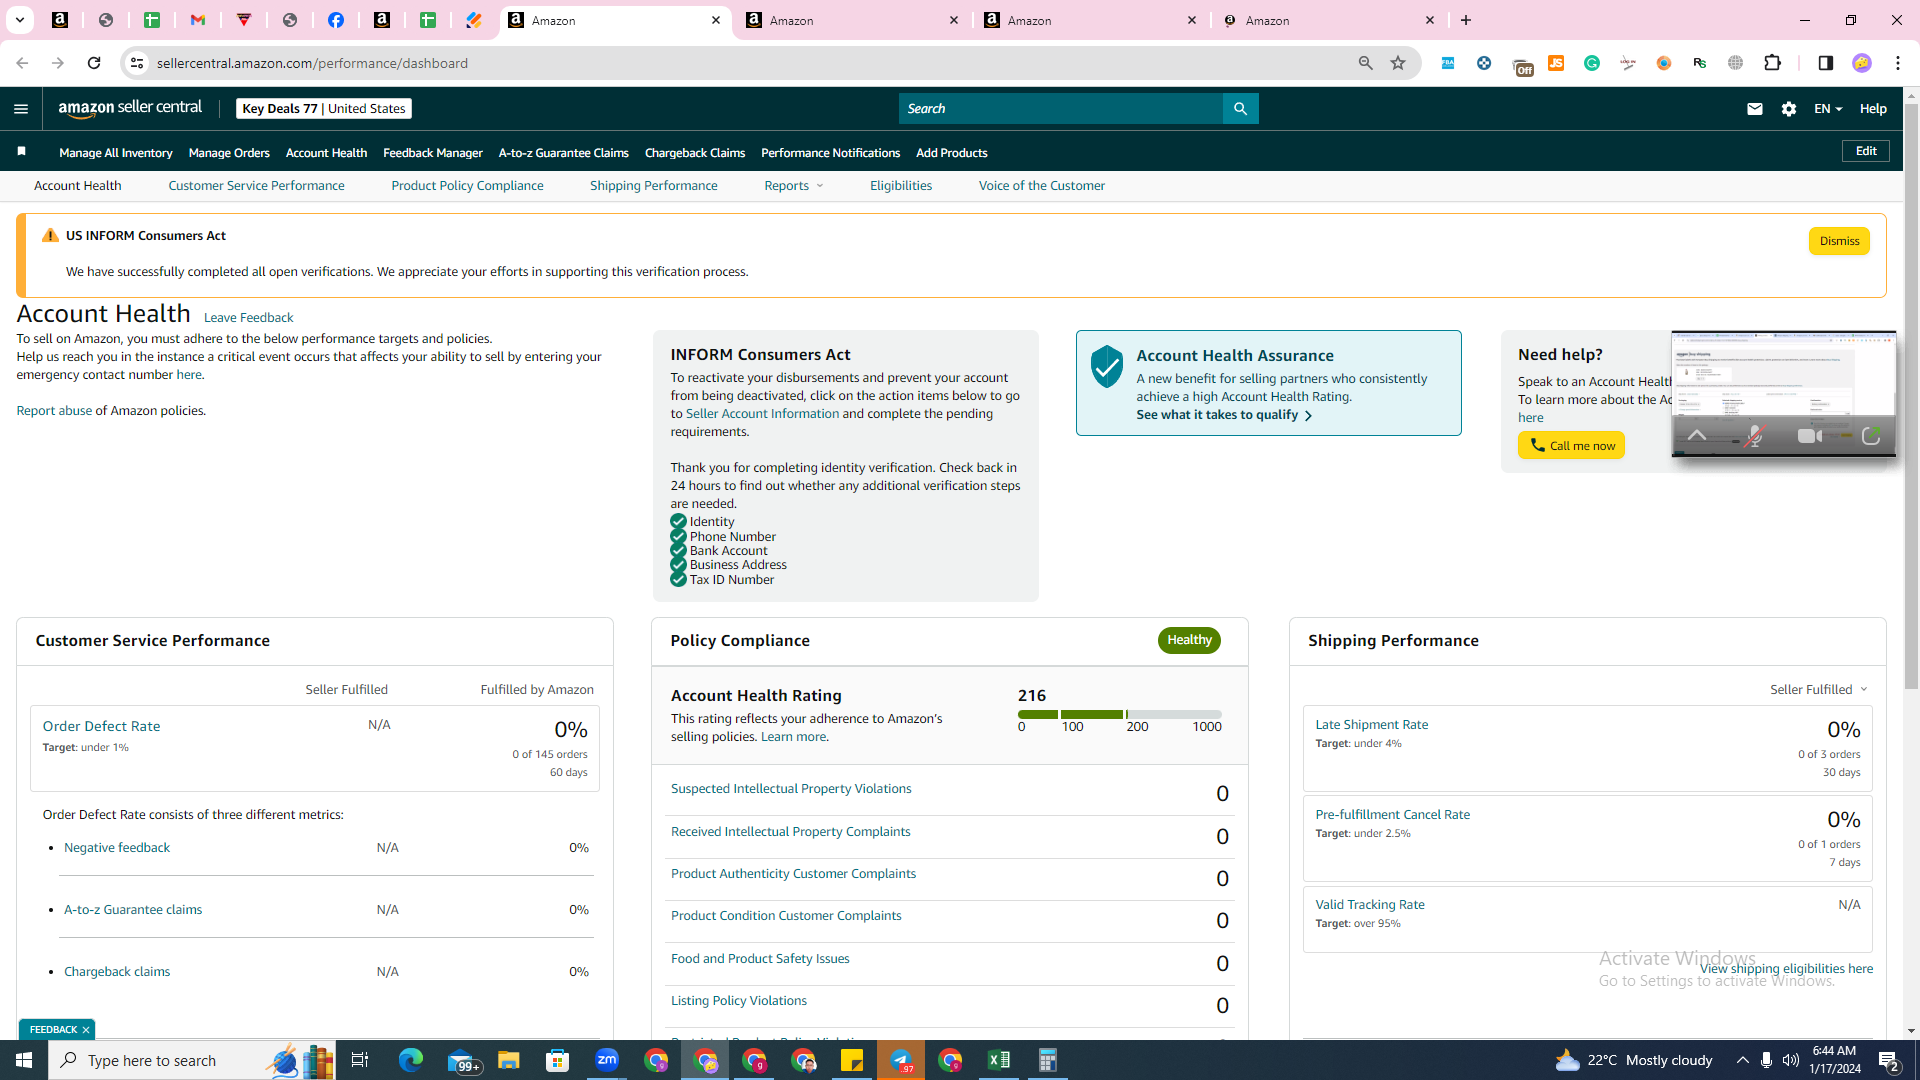The image size is (1920, 1080).
Task: Switch to Shipping Performance tab
Action: 653,186
